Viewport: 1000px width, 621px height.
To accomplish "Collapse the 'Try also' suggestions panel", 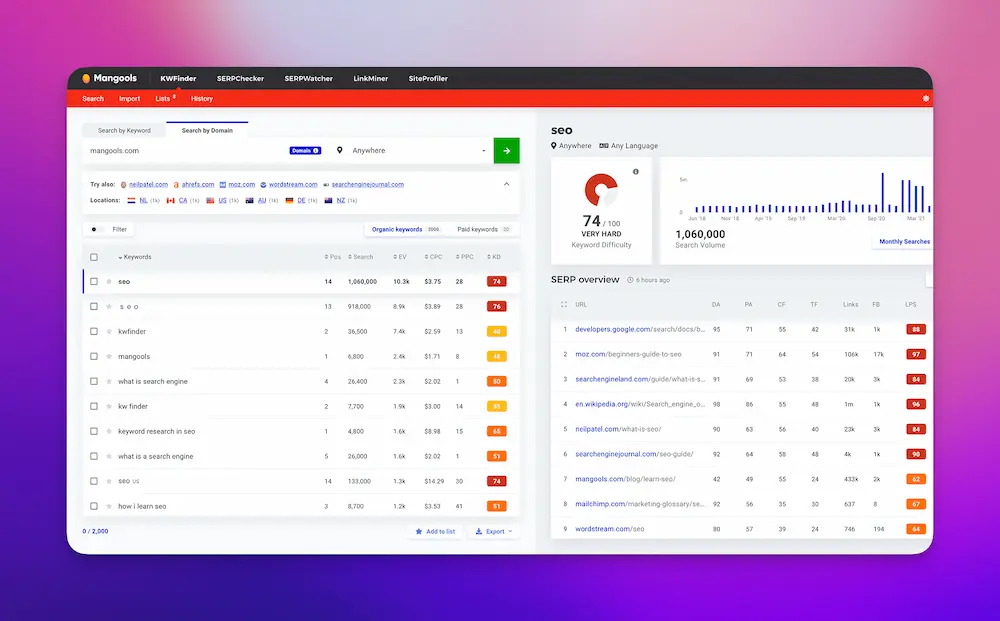I will (507, 184).
